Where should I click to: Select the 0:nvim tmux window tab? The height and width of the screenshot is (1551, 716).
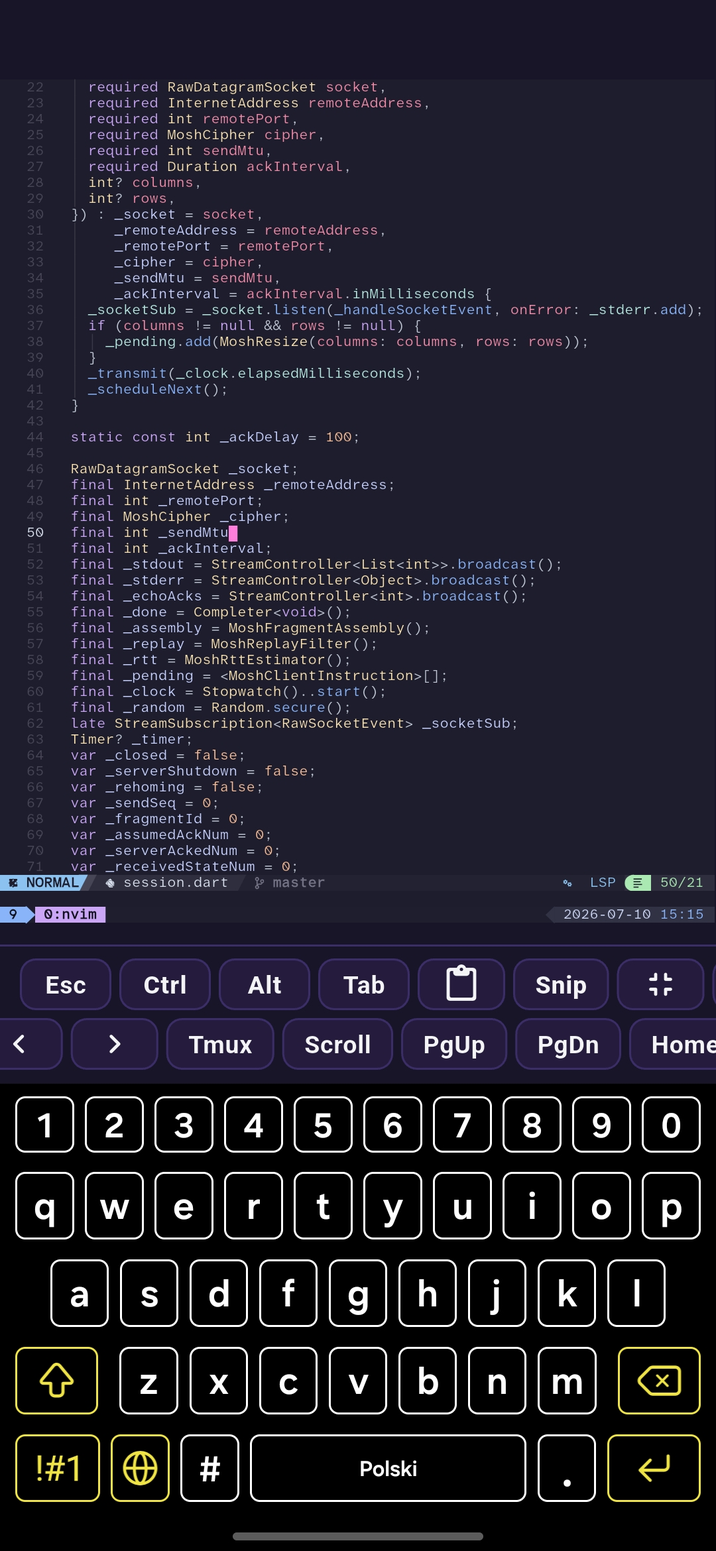(x=70, y=914)
